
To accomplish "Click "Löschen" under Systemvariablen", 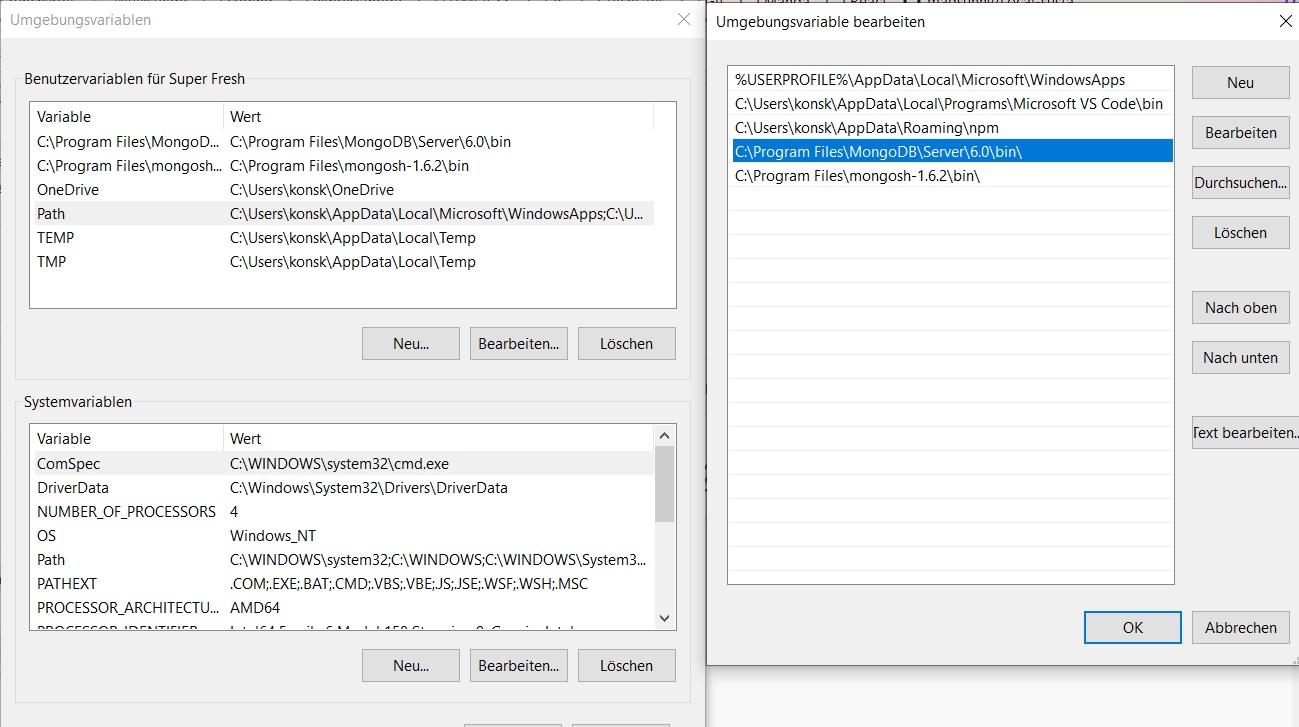I will coord(626,665).
